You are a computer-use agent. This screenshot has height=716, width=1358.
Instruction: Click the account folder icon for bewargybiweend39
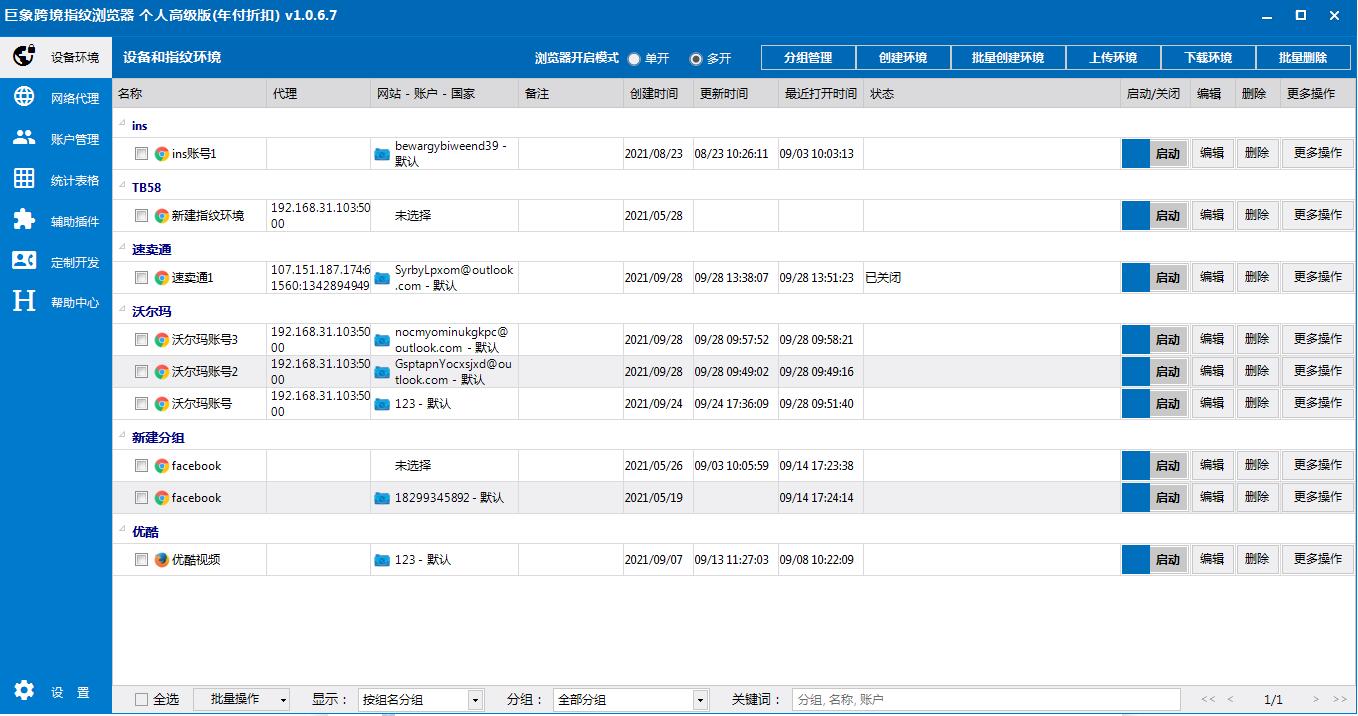(x=382, y=154)
